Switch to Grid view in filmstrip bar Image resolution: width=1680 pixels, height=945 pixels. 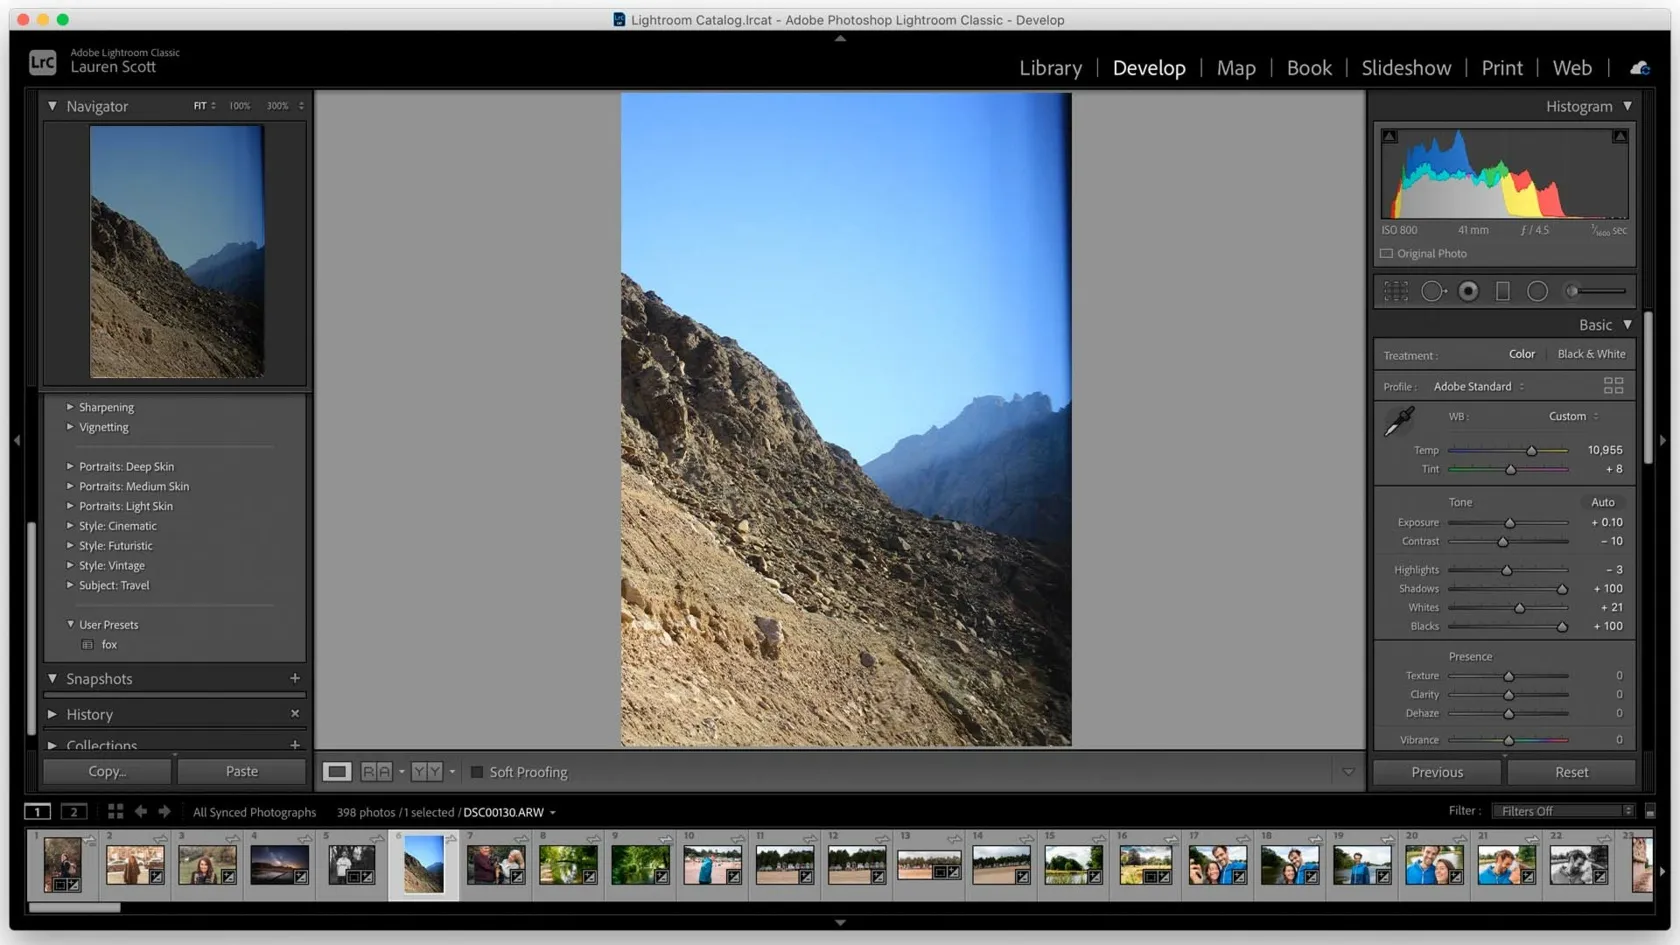pos(115,812)
